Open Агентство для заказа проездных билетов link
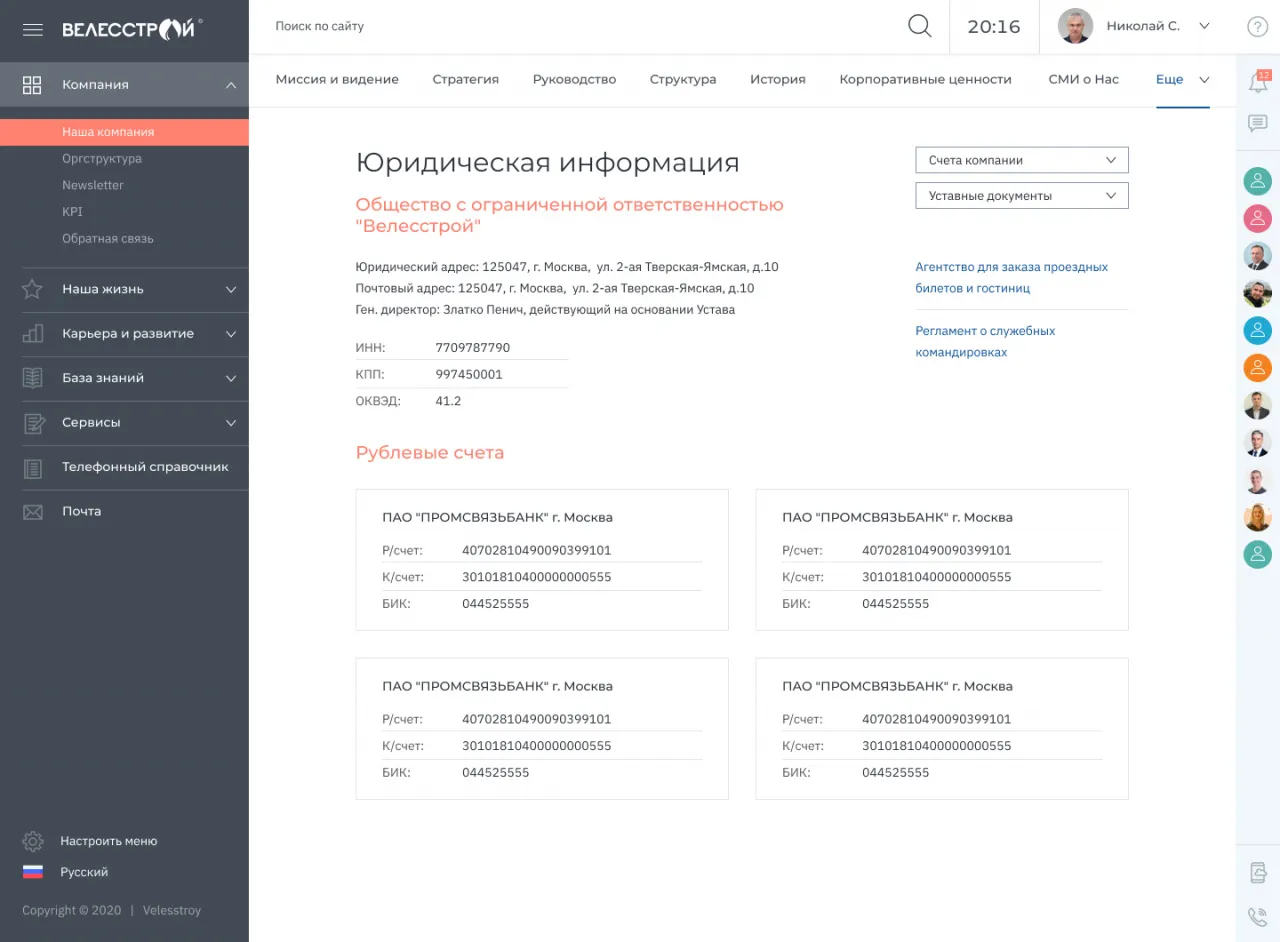The height and width of the screenshot is (942, 1280). (1011, 277)
